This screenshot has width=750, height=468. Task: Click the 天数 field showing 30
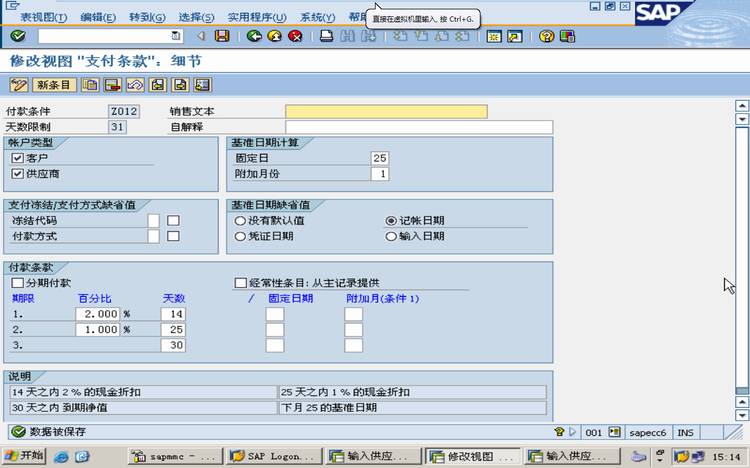[x=173, y=345]
